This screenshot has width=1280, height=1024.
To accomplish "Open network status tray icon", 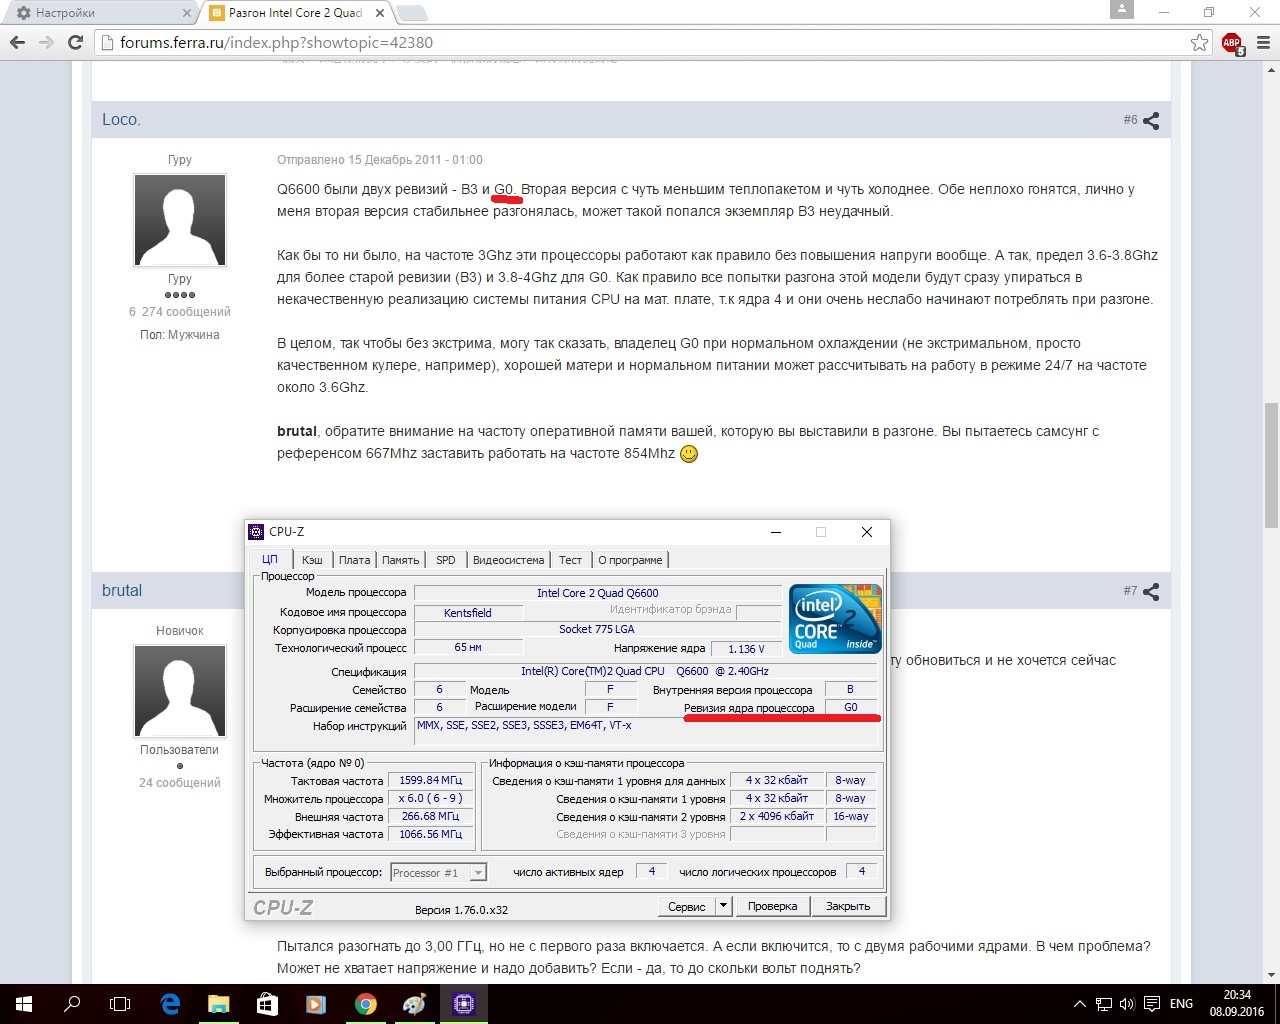I will coord(1103,1004).
